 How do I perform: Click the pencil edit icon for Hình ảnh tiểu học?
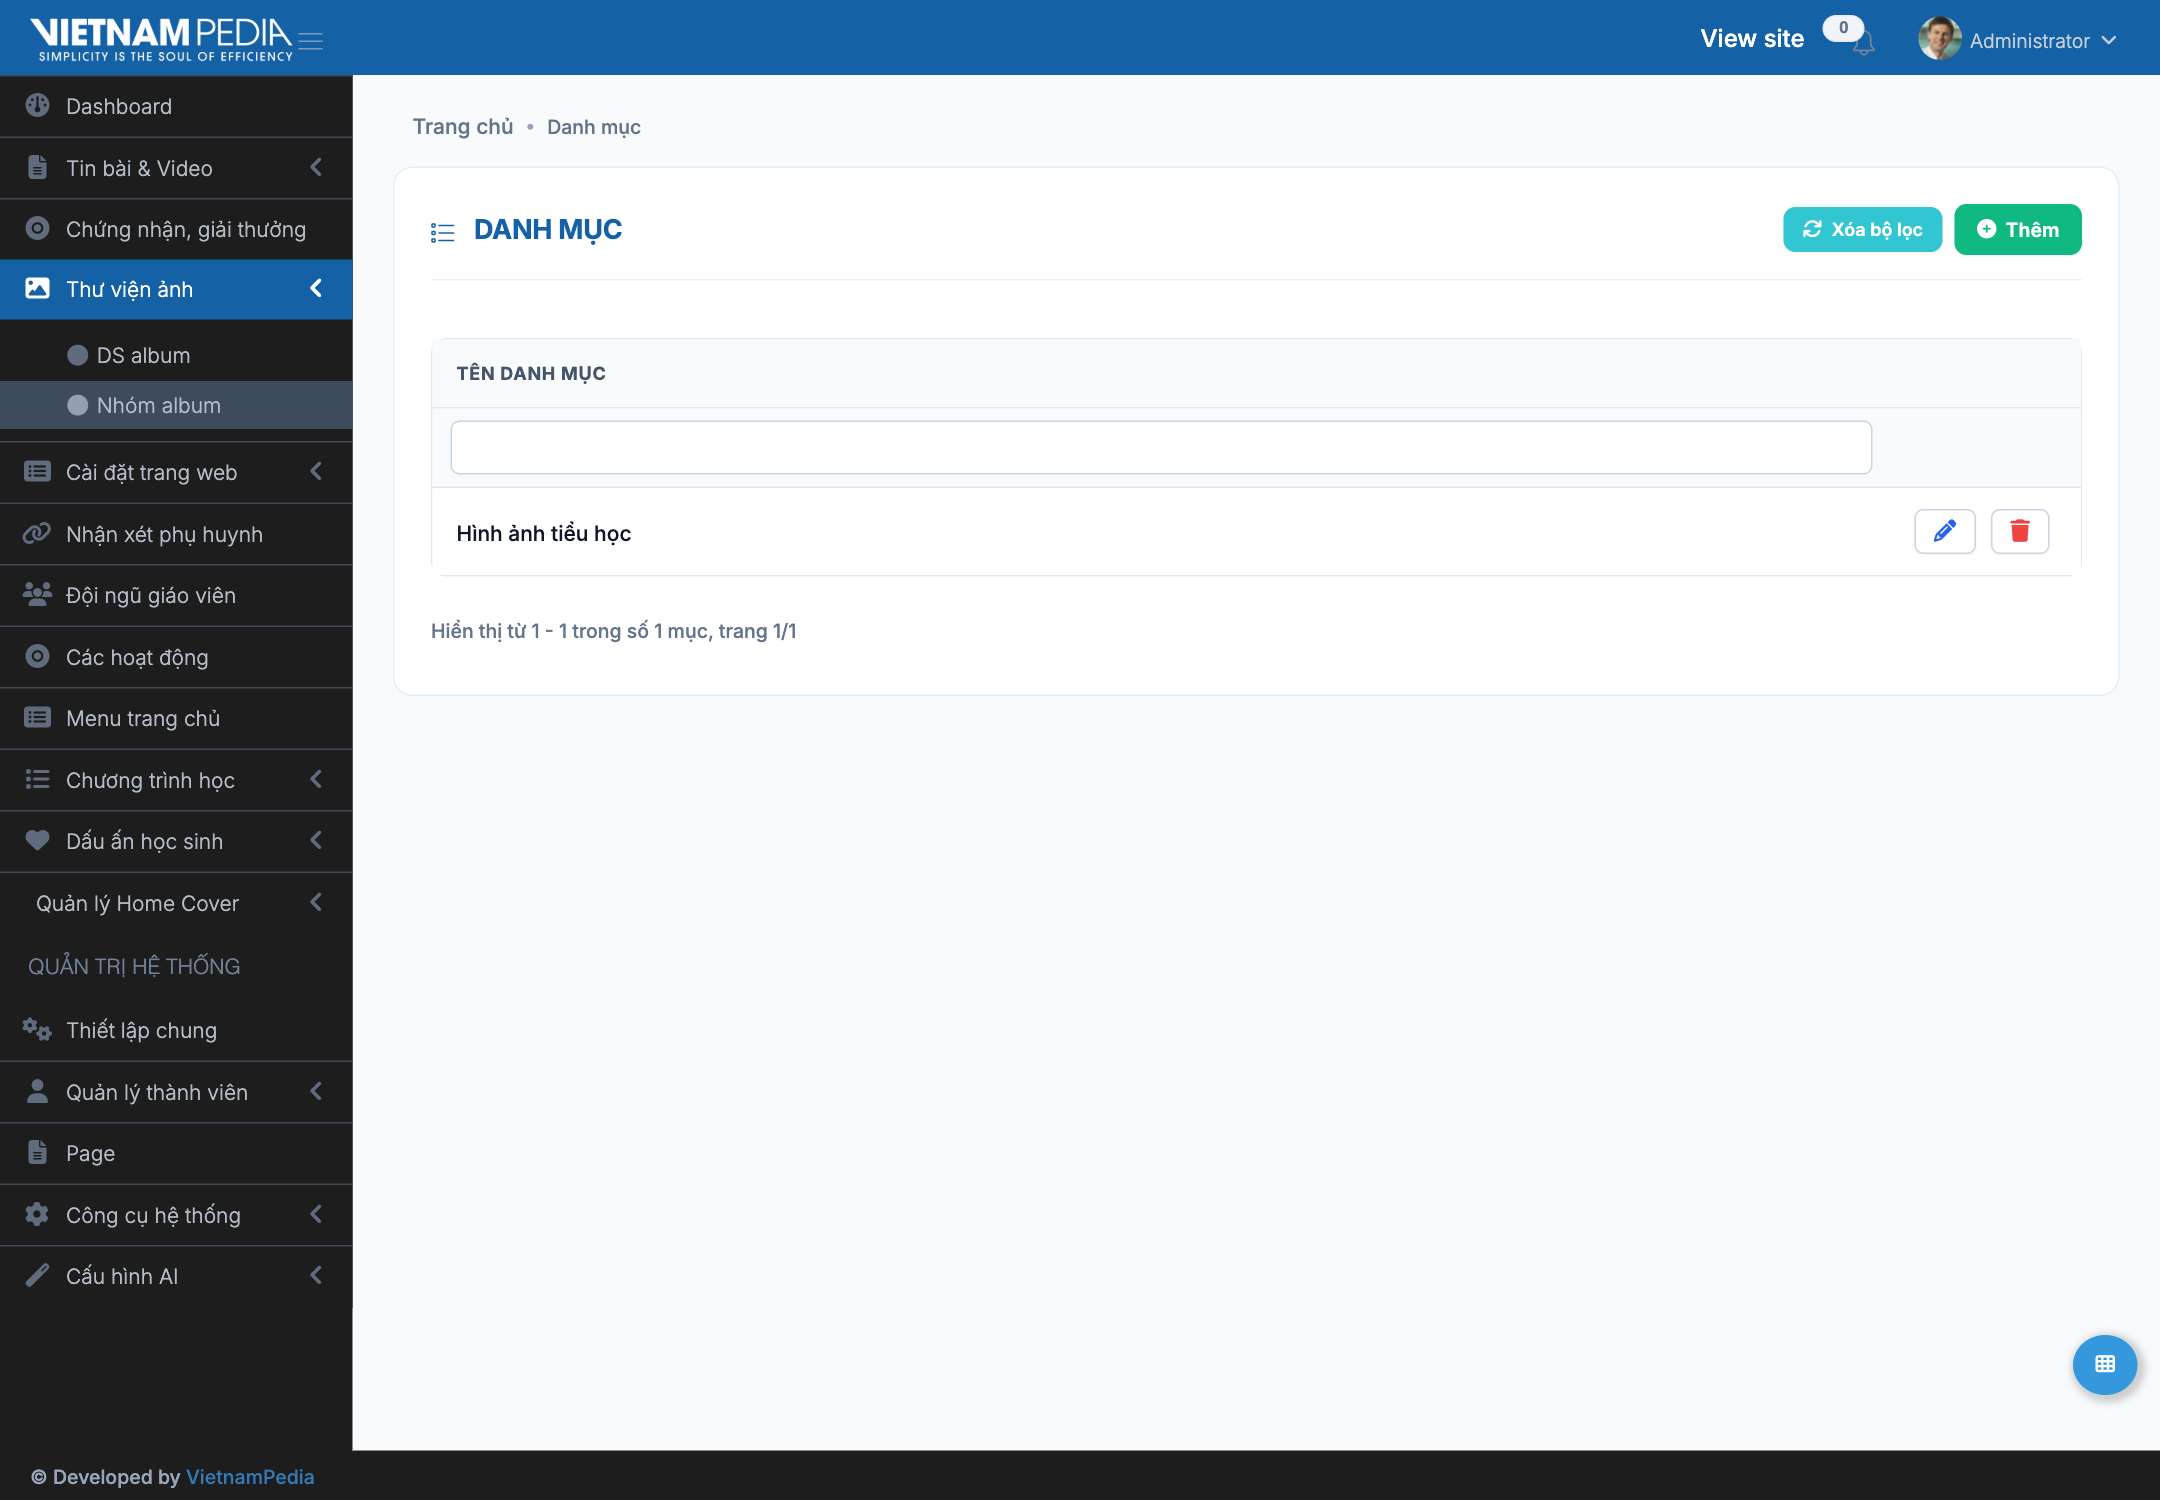tap(1944, 531)
